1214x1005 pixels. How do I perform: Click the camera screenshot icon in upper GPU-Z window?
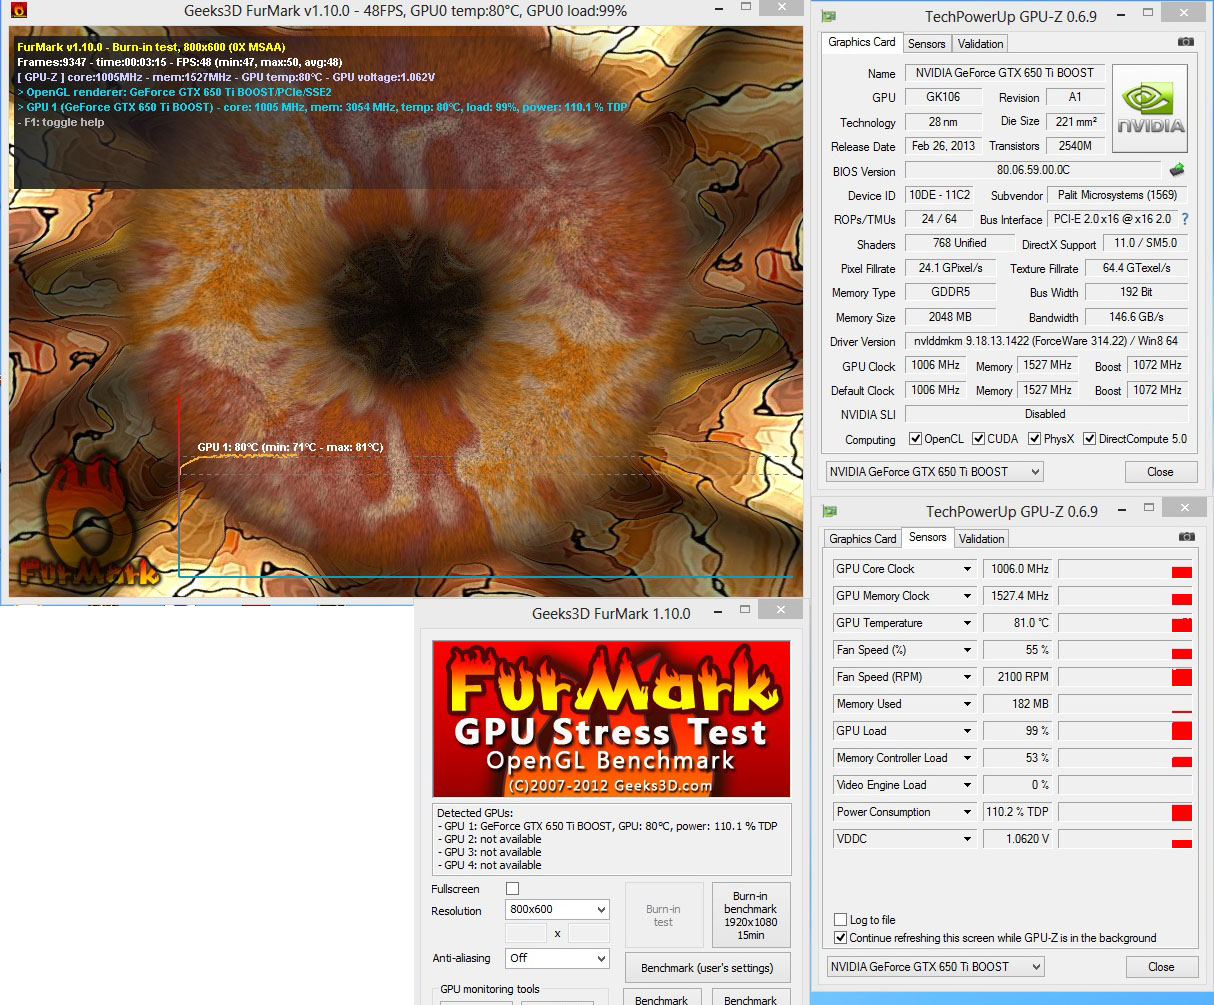click(x=1185, y=42)
